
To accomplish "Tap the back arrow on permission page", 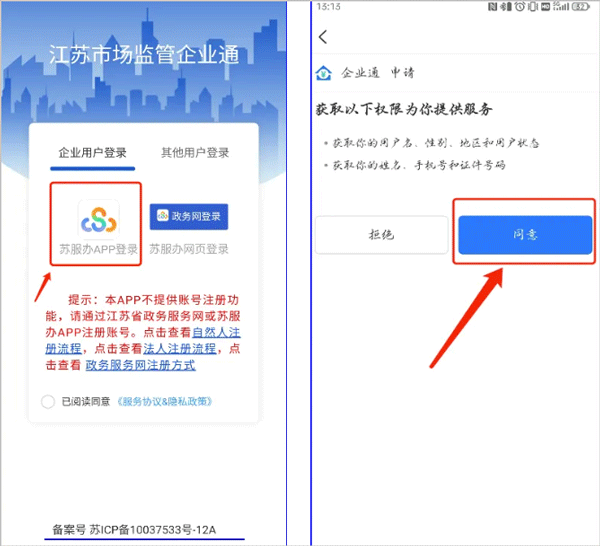I will tap(323, 38).
